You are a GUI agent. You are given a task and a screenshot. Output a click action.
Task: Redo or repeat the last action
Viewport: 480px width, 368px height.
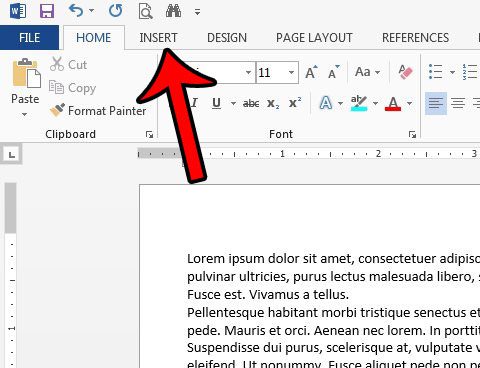click(116, 11)
